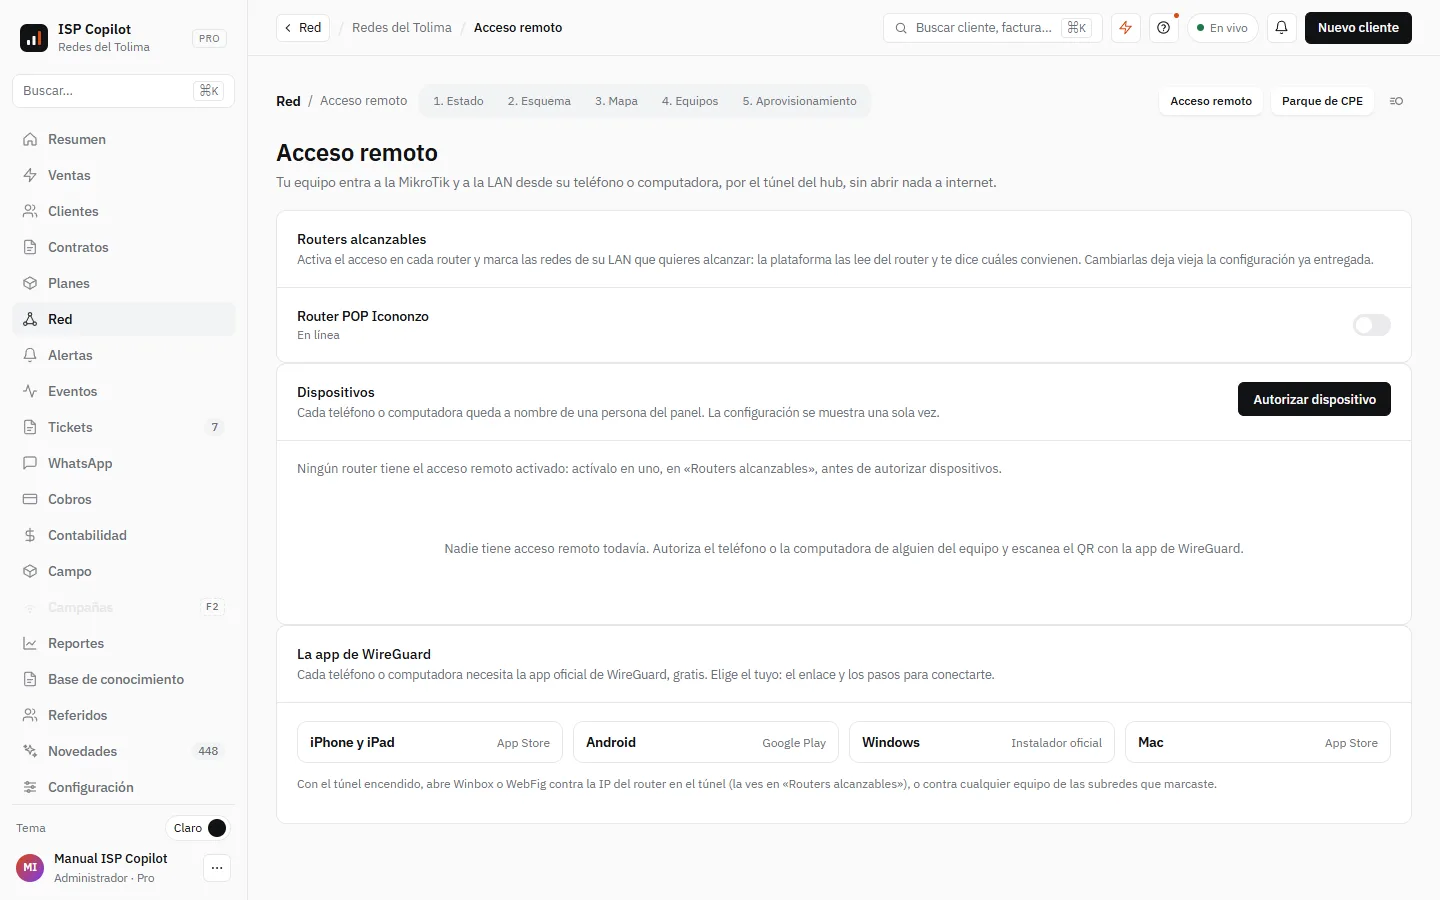Open Alertas bell in sidebar

tap(124, 355)
